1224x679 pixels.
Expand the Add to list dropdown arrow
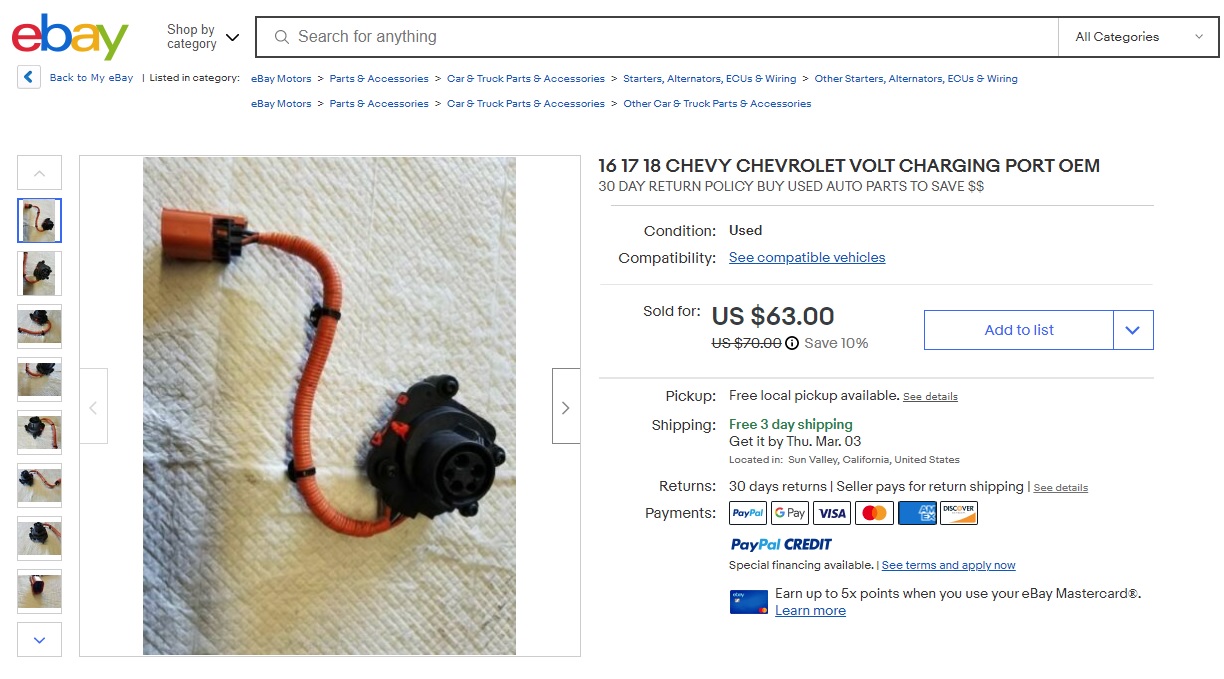1133,330
